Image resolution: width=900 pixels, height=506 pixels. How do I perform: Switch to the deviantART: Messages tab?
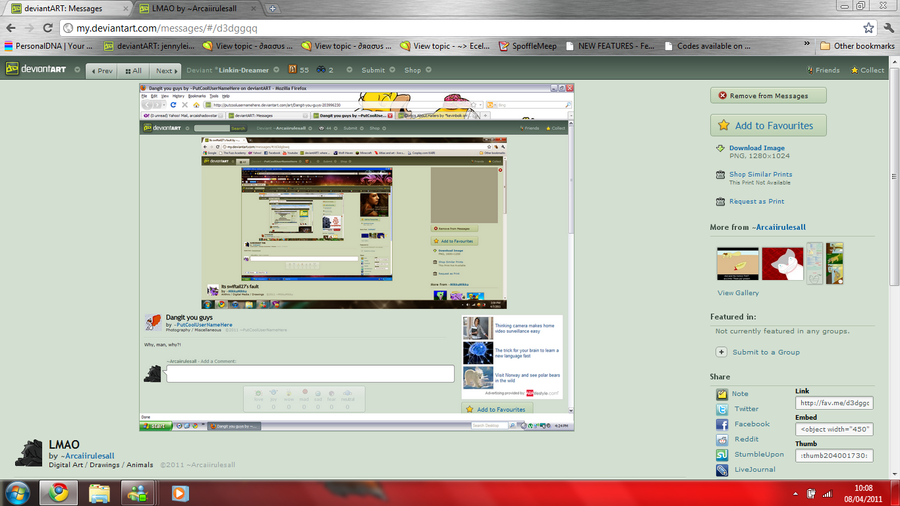(68, 9)
